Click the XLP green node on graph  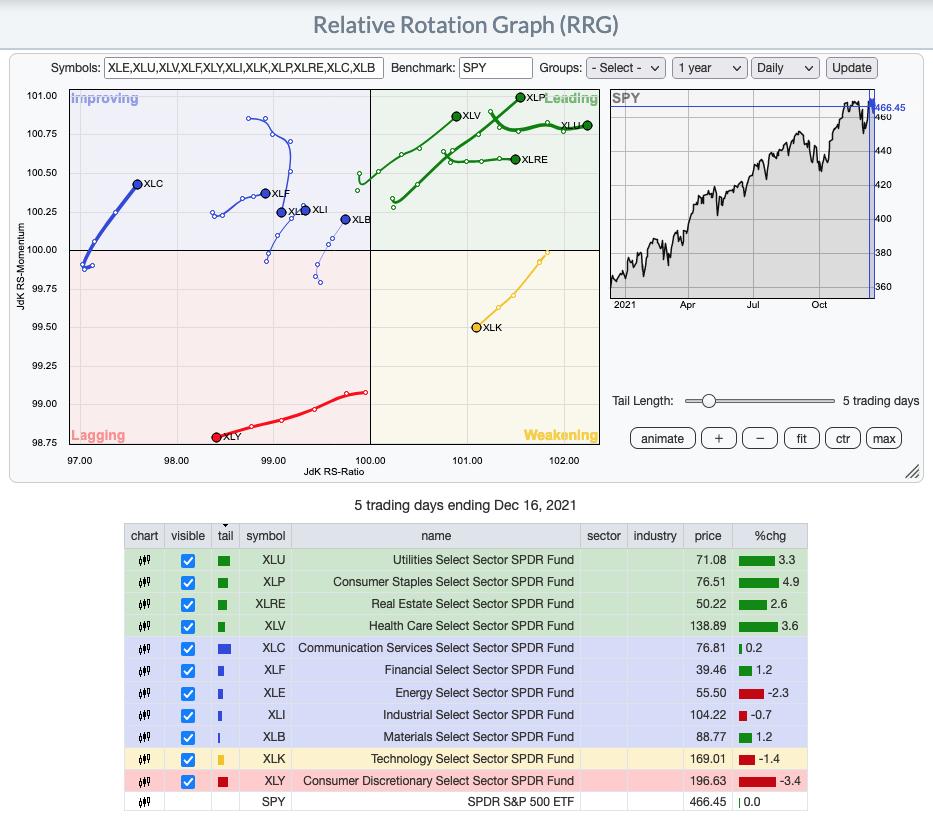(x=520, y=98)
